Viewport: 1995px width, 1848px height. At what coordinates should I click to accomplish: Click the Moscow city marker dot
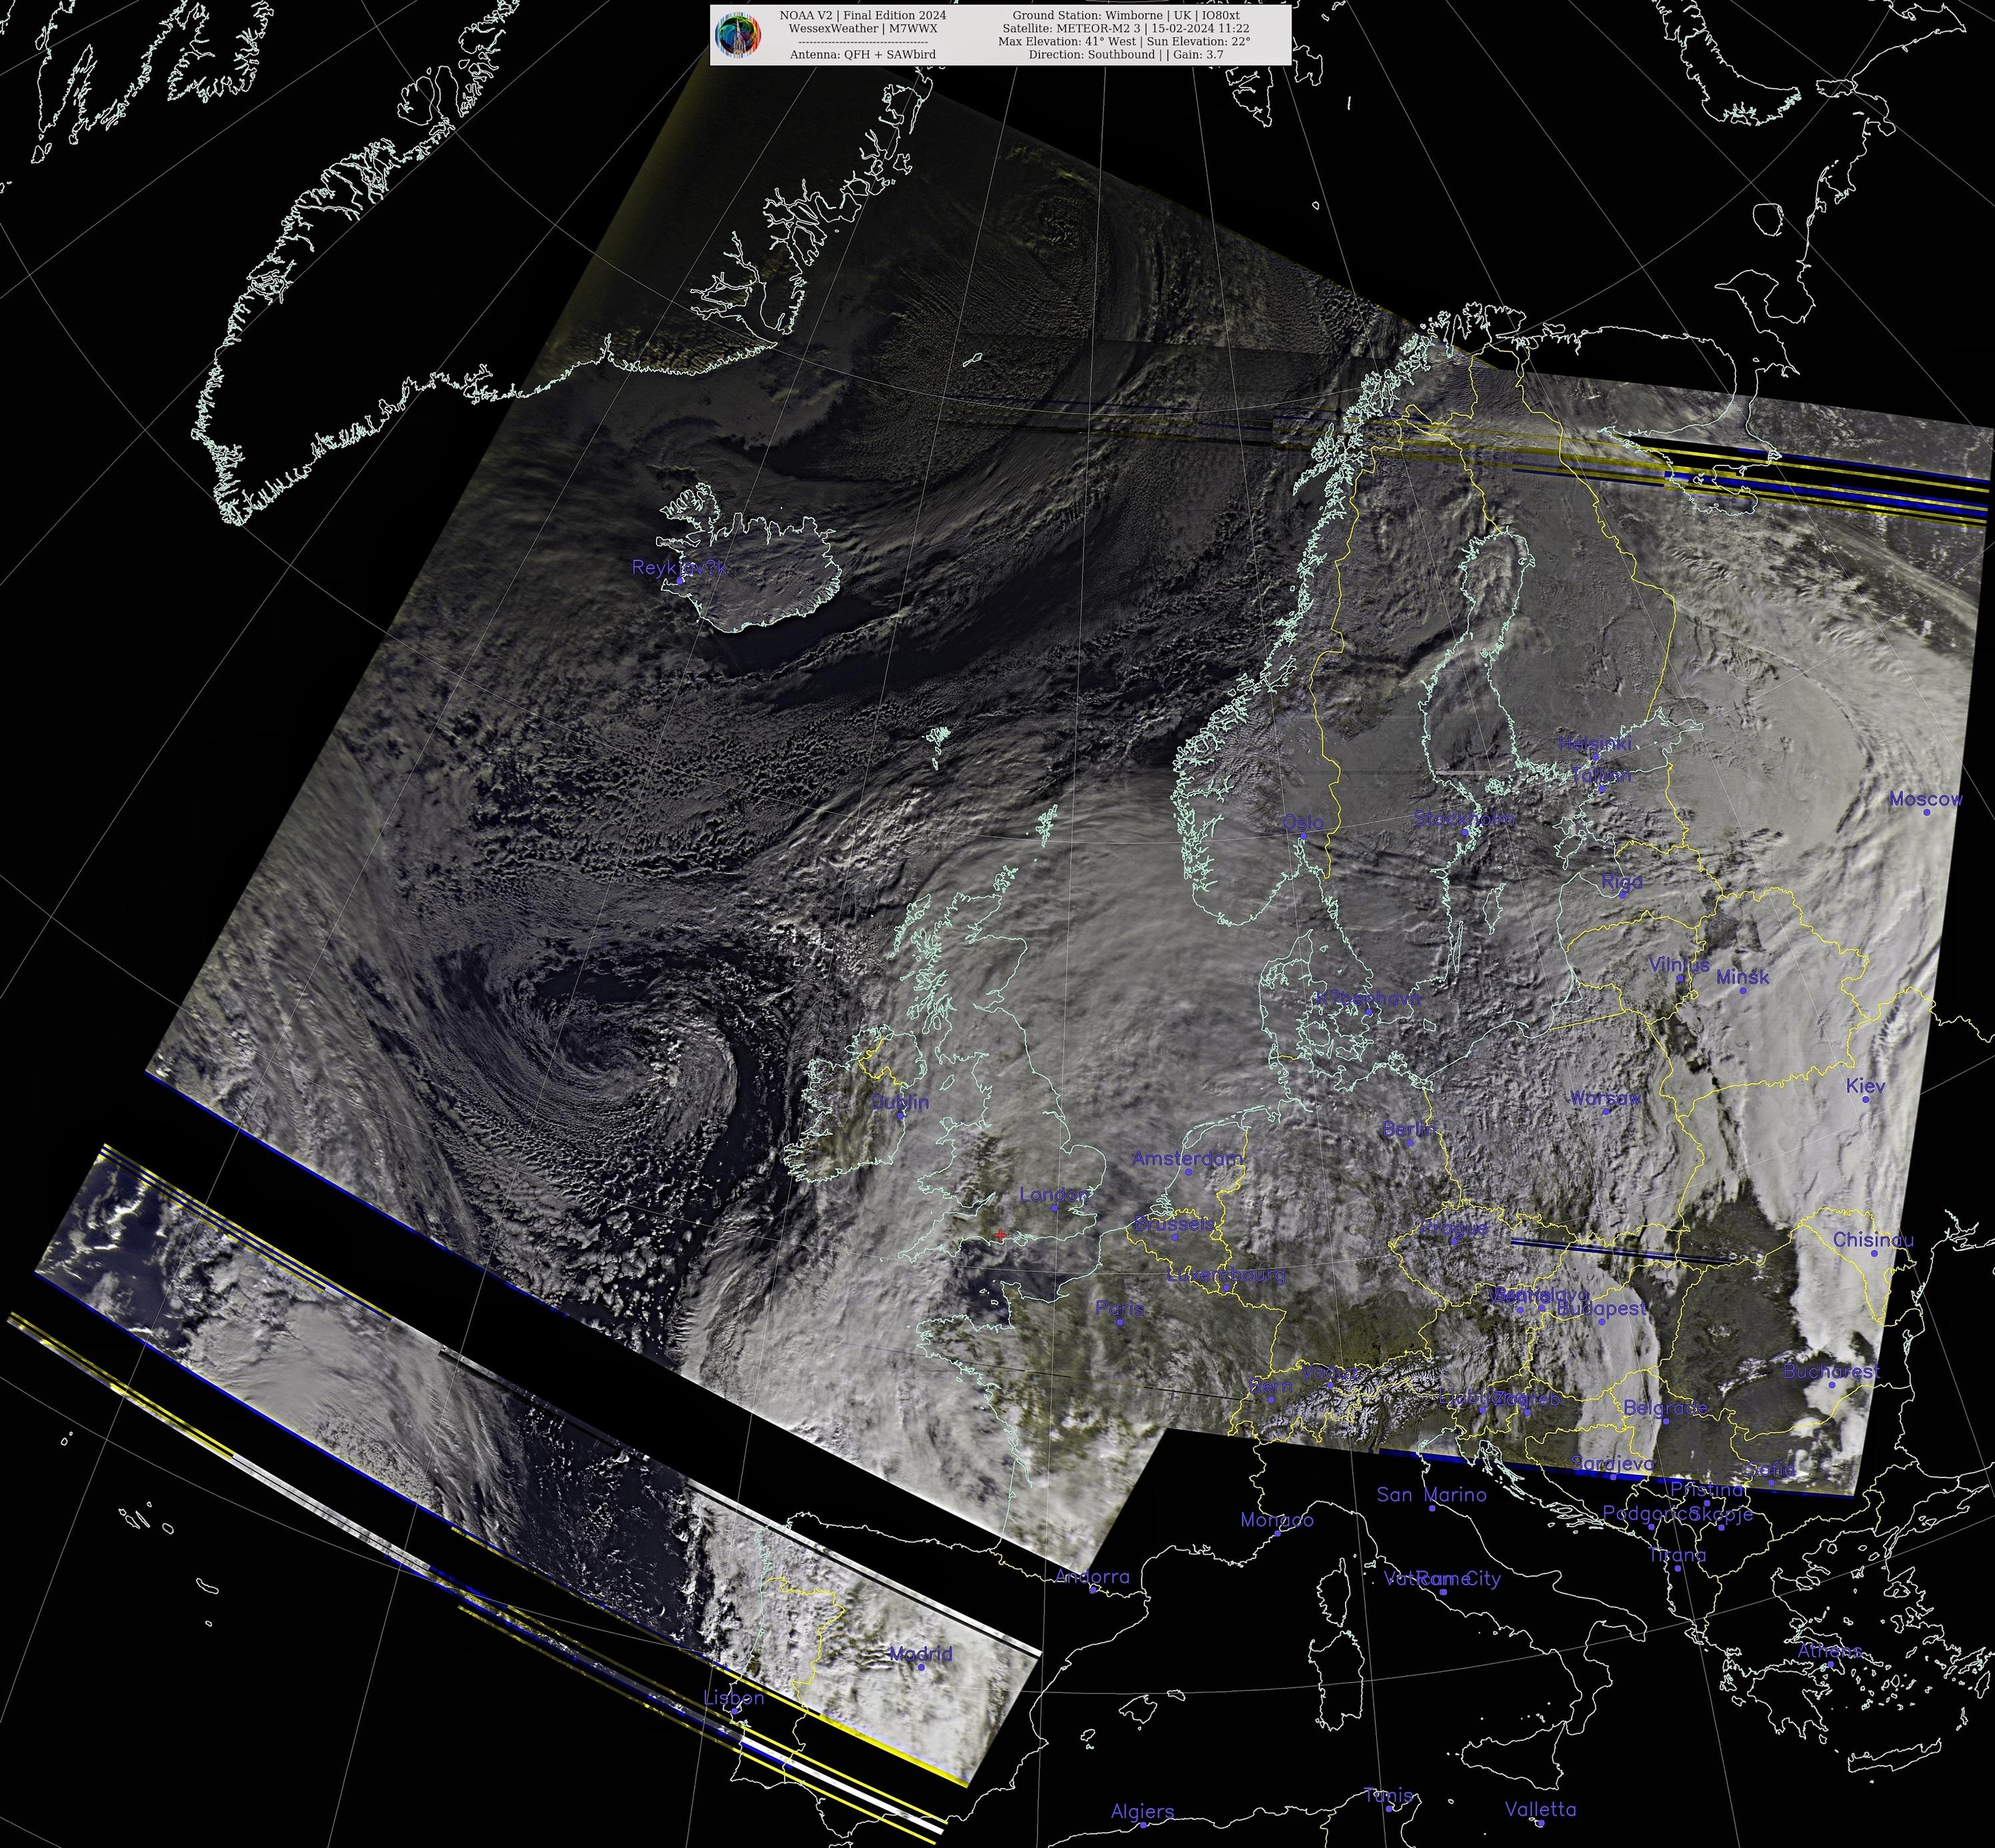click(1926, 812)
